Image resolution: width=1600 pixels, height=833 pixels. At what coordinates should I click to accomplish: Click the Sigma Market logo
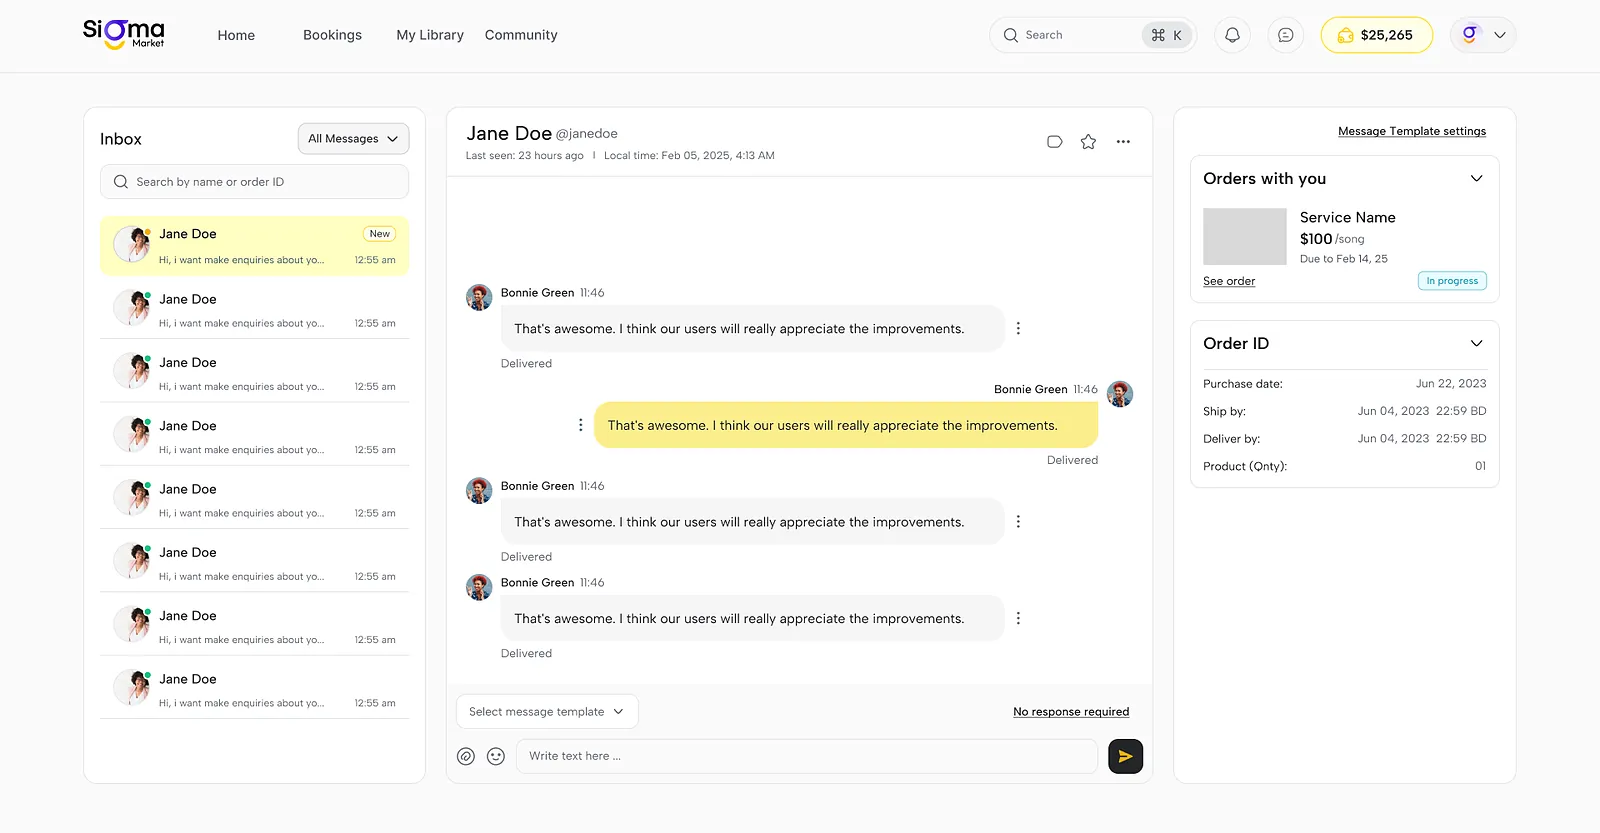(124, 34)
